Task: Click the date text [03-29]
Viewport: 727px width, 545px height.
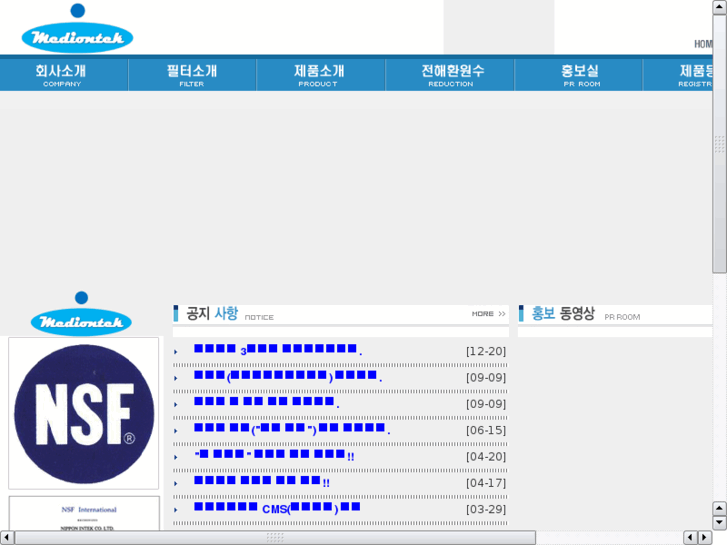Action: 486,509
